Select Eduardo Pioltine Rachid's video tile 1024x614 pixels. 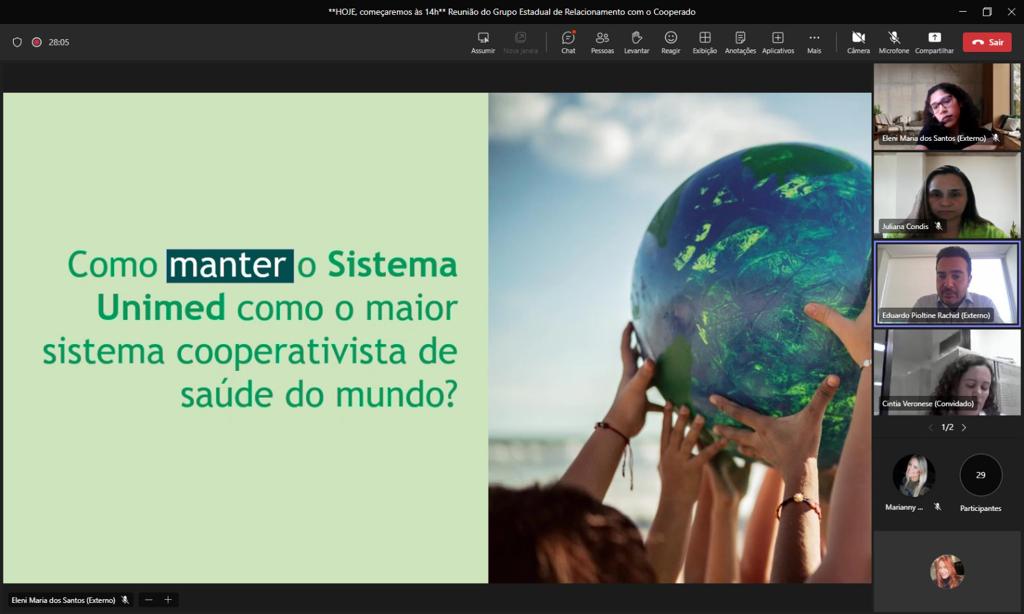click(x=947, y=284)
